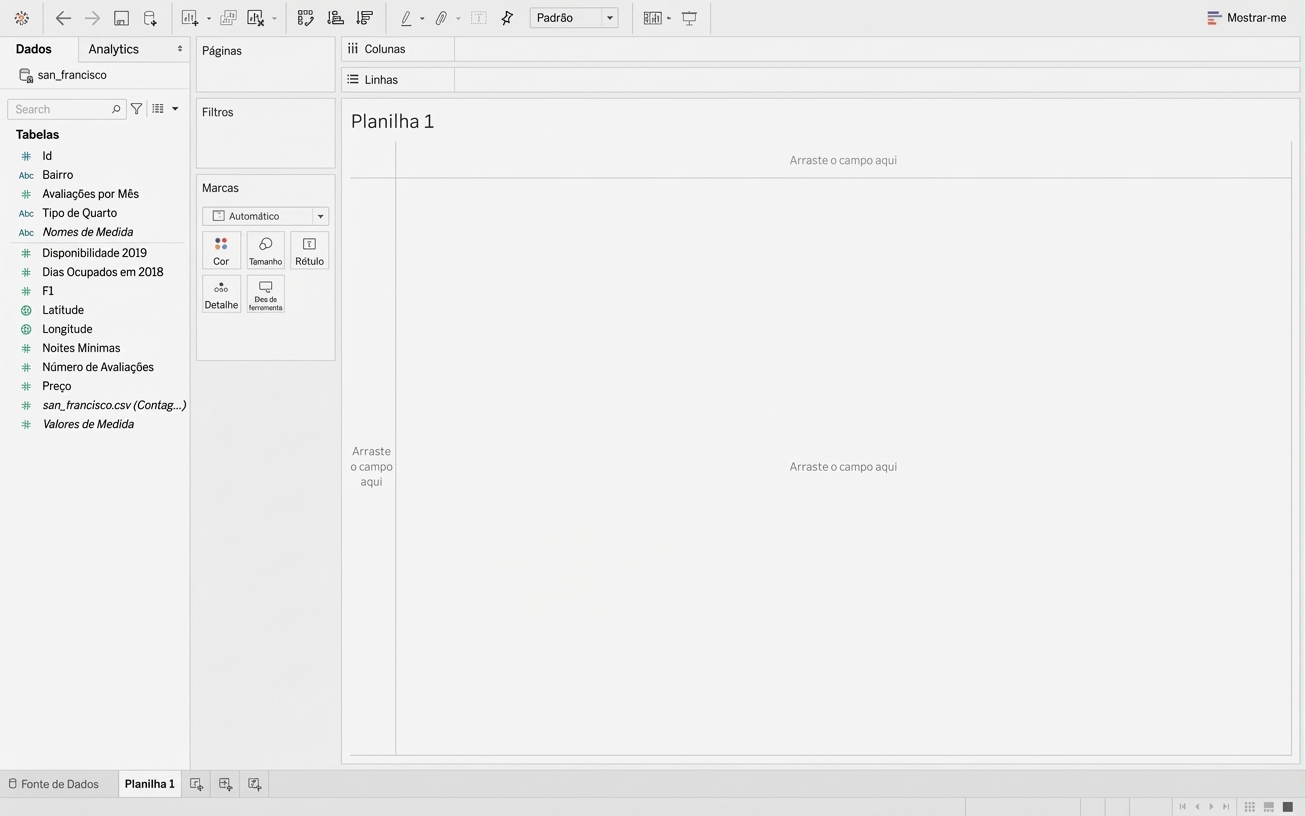Sort ascending using the toolbar icon
This screenshot has height=816, width=1306.
point(335,18)
